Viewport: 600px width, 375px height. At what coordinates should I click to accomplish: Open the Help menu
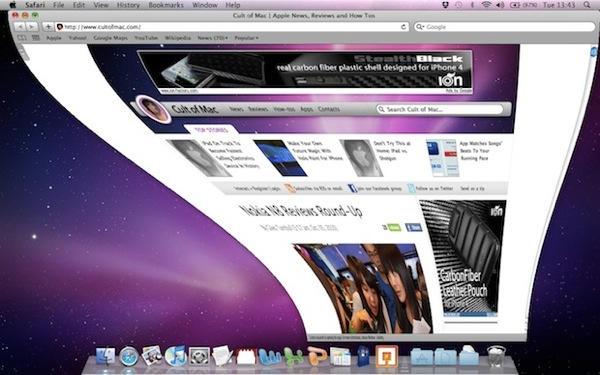pyautogui.click(x=233, y=5)
